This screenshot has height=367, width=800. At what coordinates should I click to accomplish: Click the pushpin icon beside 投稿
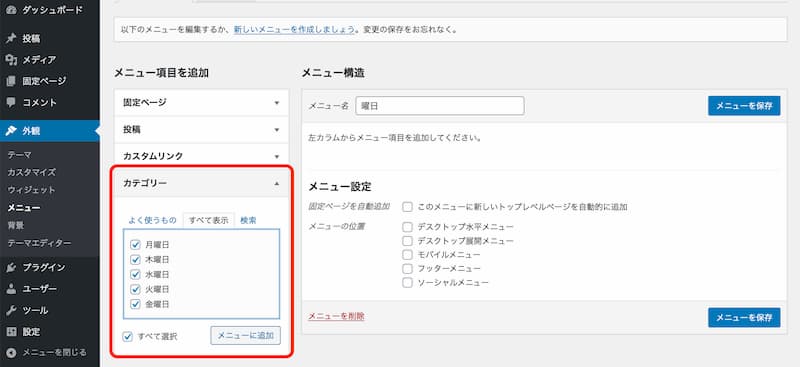[11, 38]
